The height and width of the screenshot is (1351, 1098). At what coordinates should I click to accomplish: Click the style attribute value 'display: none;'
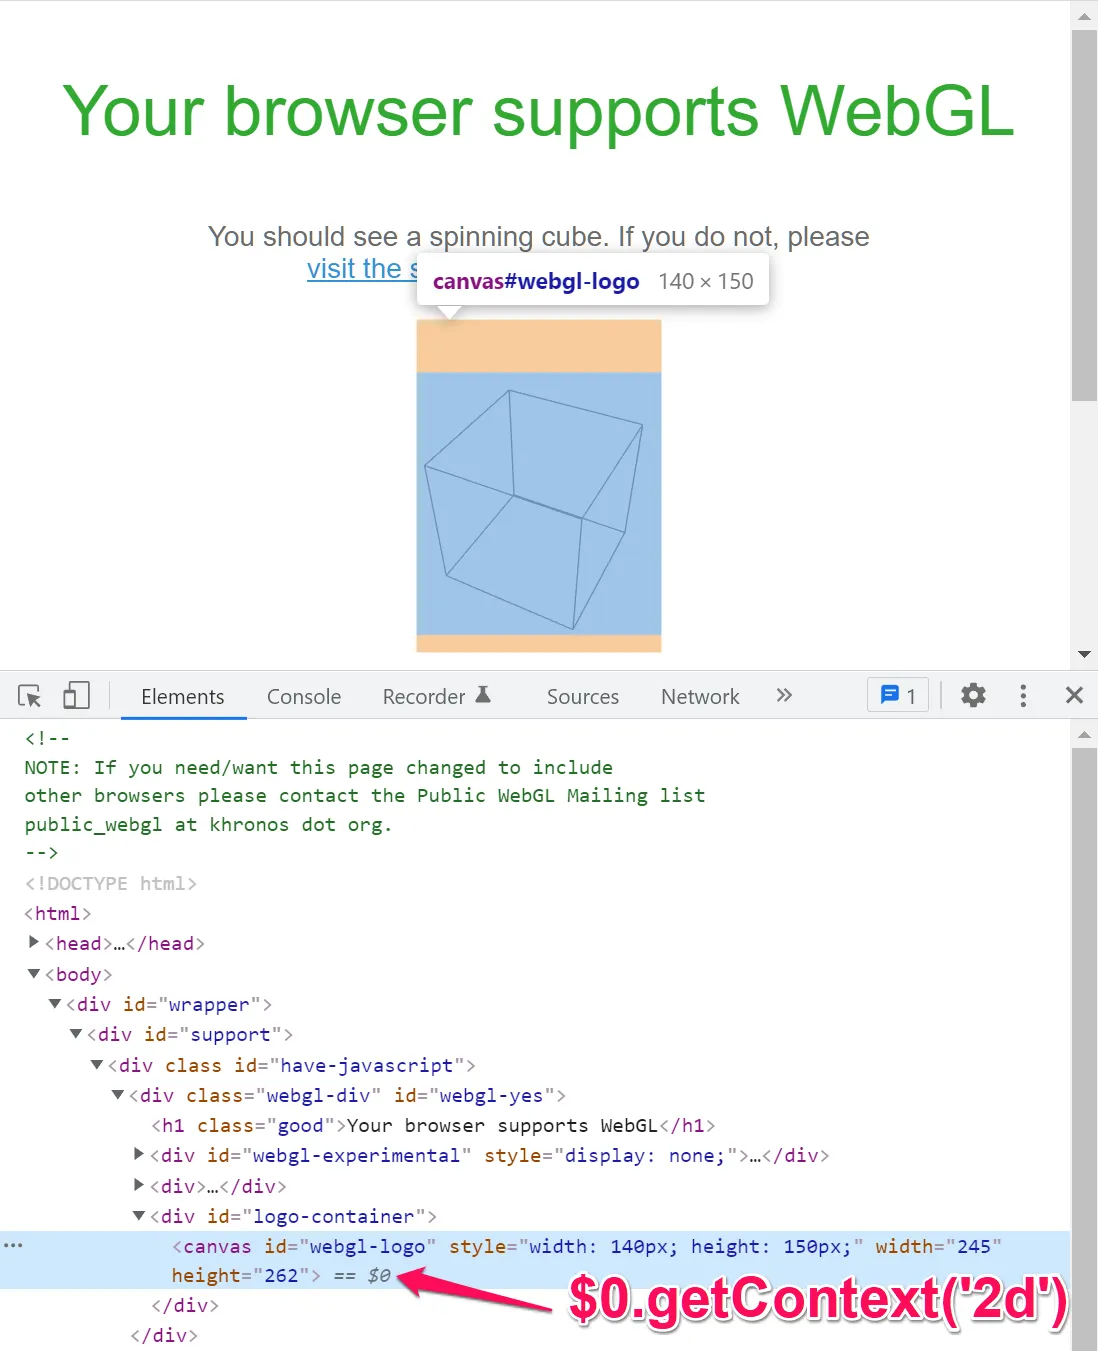pyautogui.click(x=644, y=1155)
